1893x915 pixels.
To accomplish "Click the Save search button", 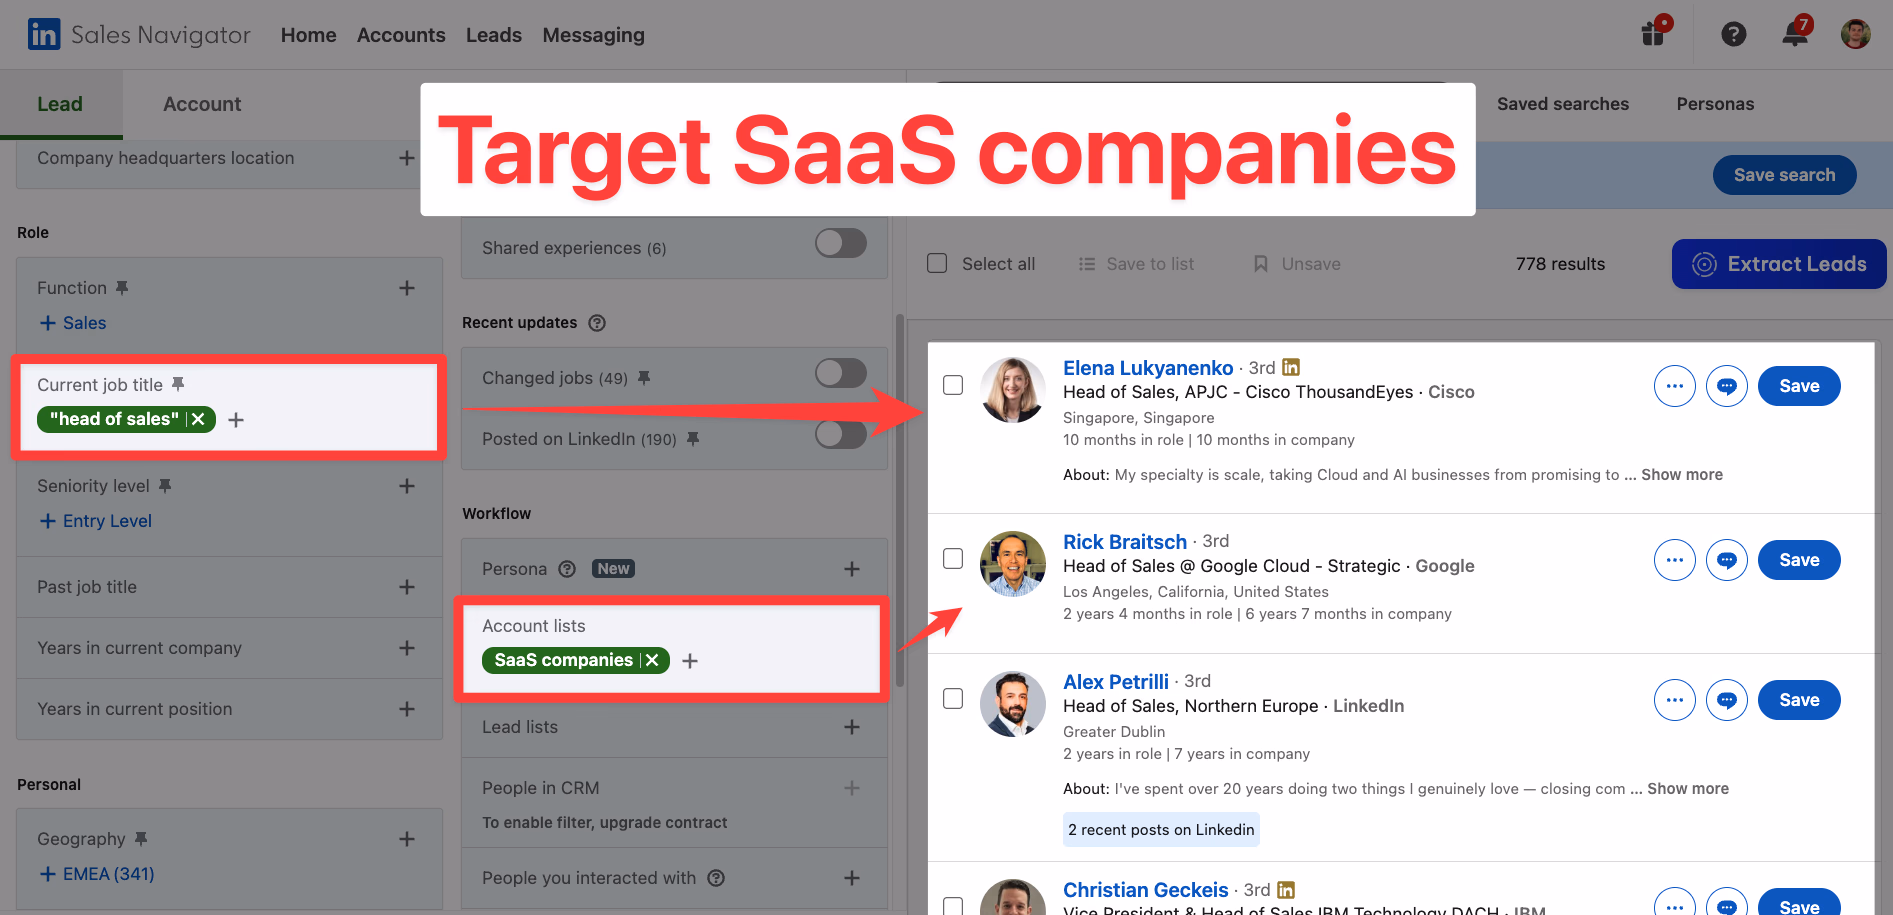I will click(1784, 175).
